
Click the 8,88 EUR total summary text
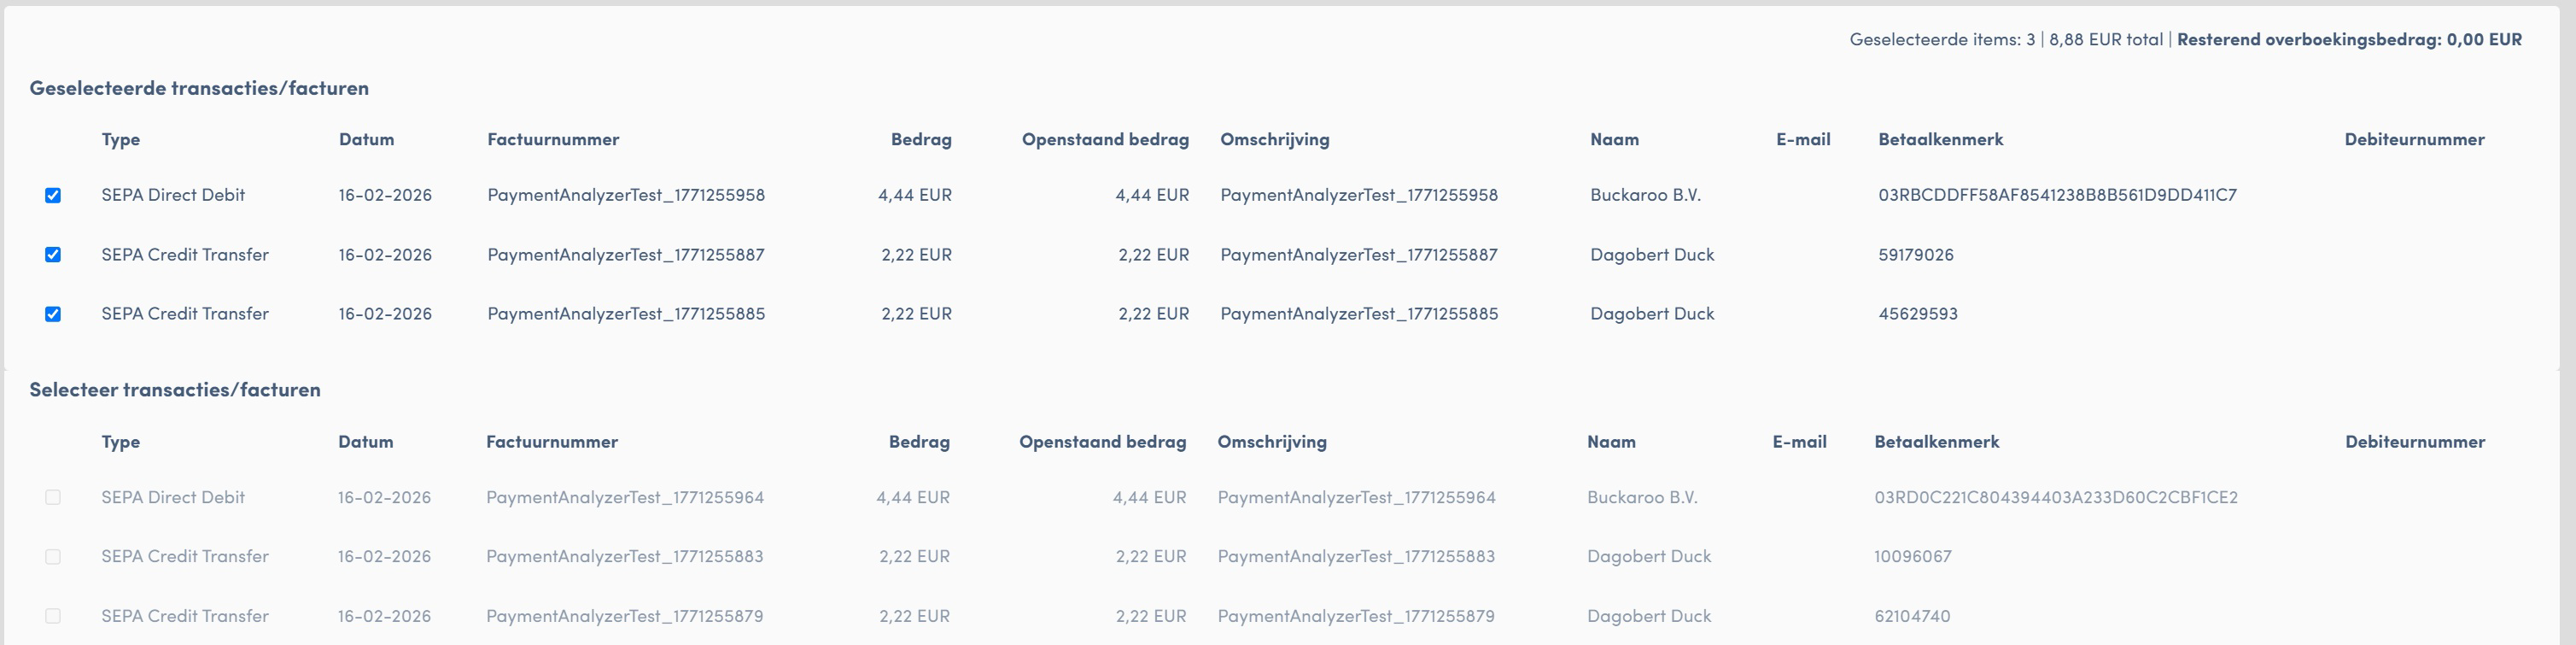(2106, 40)
